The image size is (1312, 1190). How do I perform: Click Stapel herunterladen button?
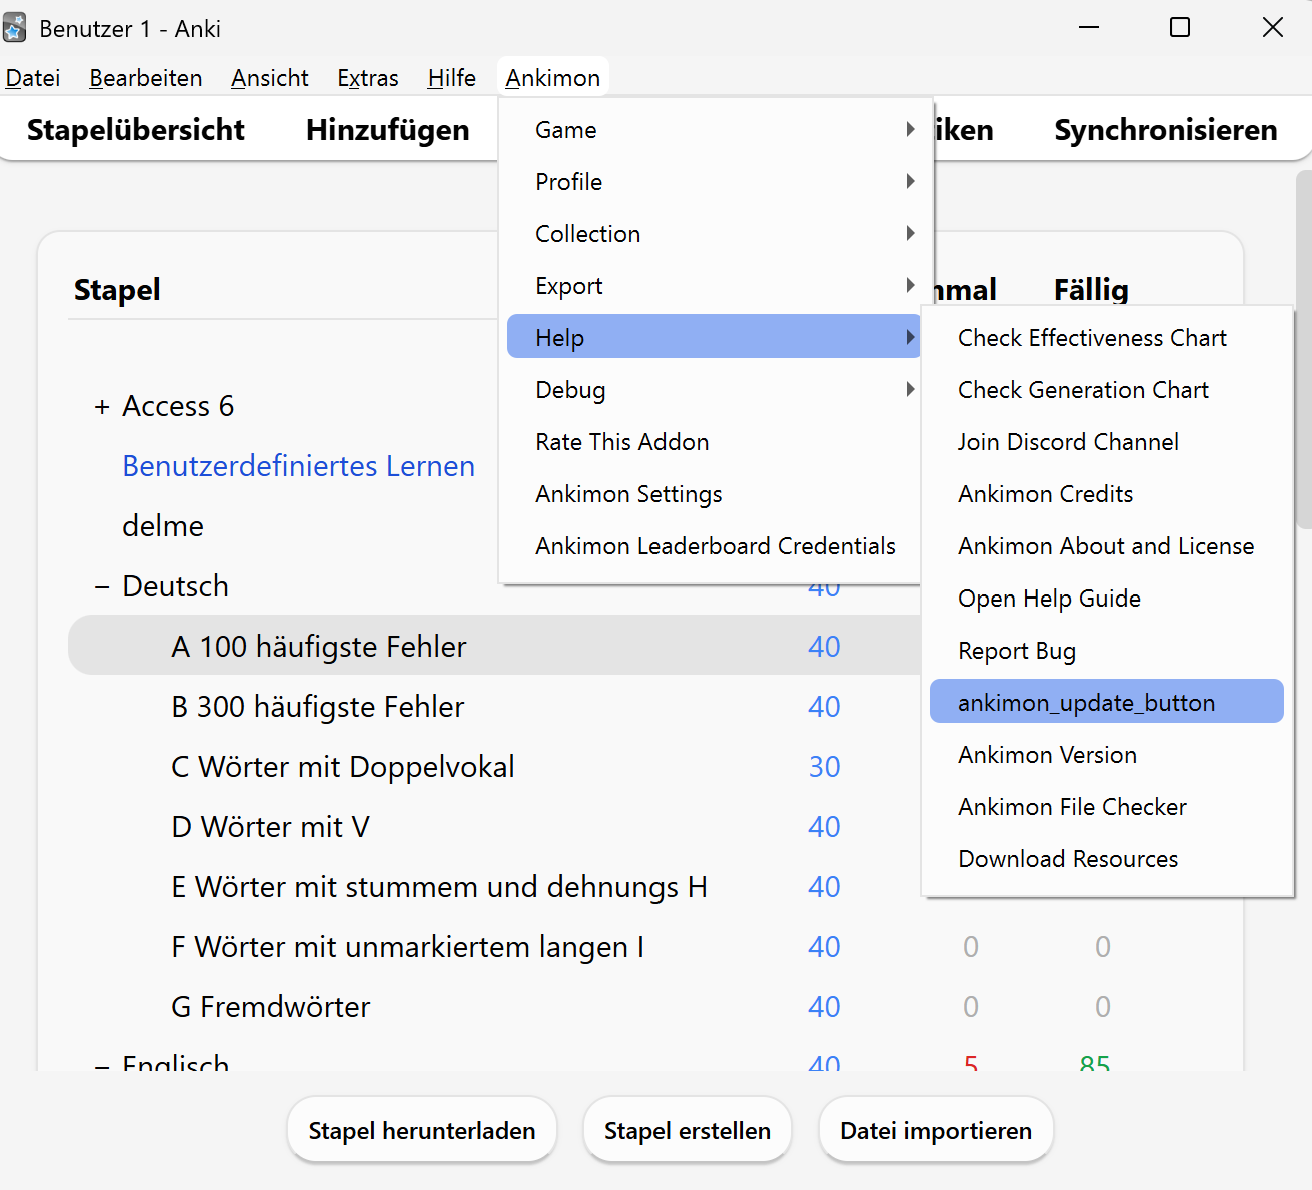[422, 1130]
